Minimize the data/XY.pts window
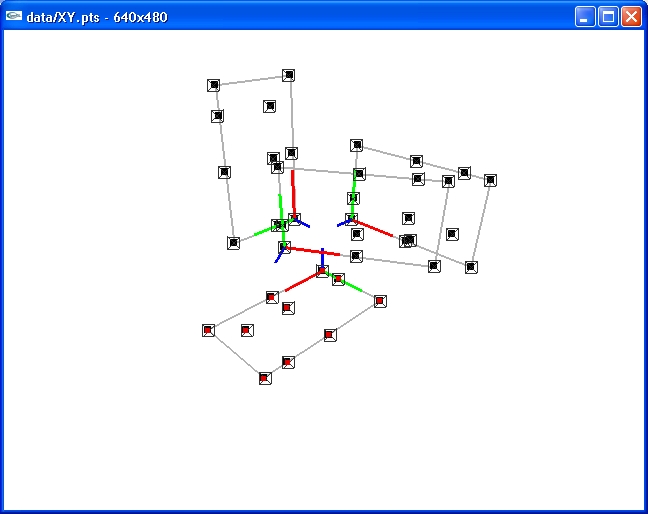The width and height of the screenshot is (648, 514). 585,17
